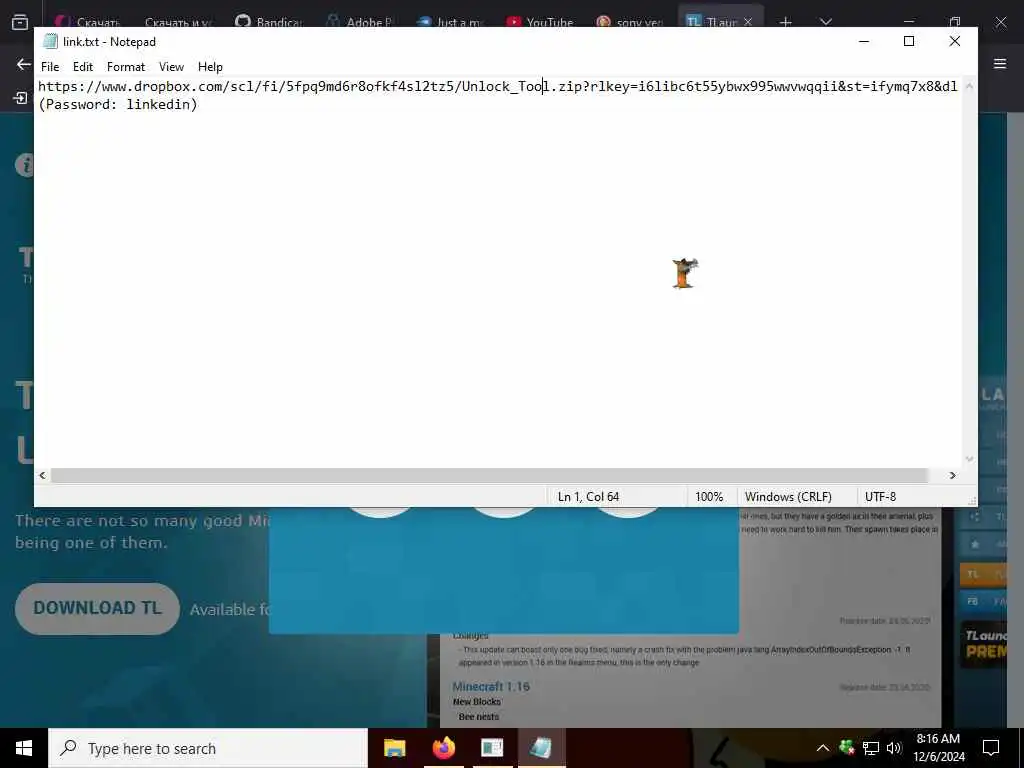Image resolution: width=1024 pixels, height=768 pixels.
Task: Open File Explorer from the taskbar
Action: point(394,748)
